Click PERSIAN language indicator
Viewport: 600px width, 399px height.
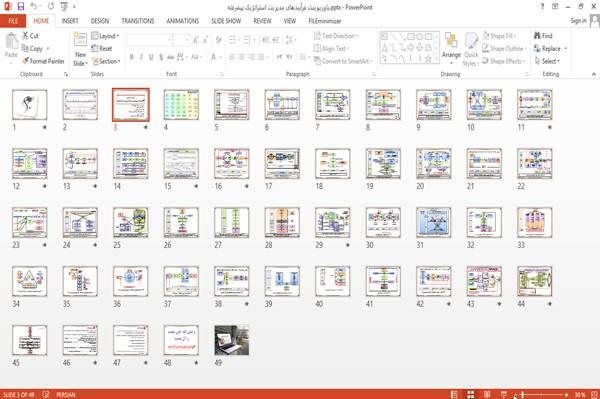click(66, 394)
